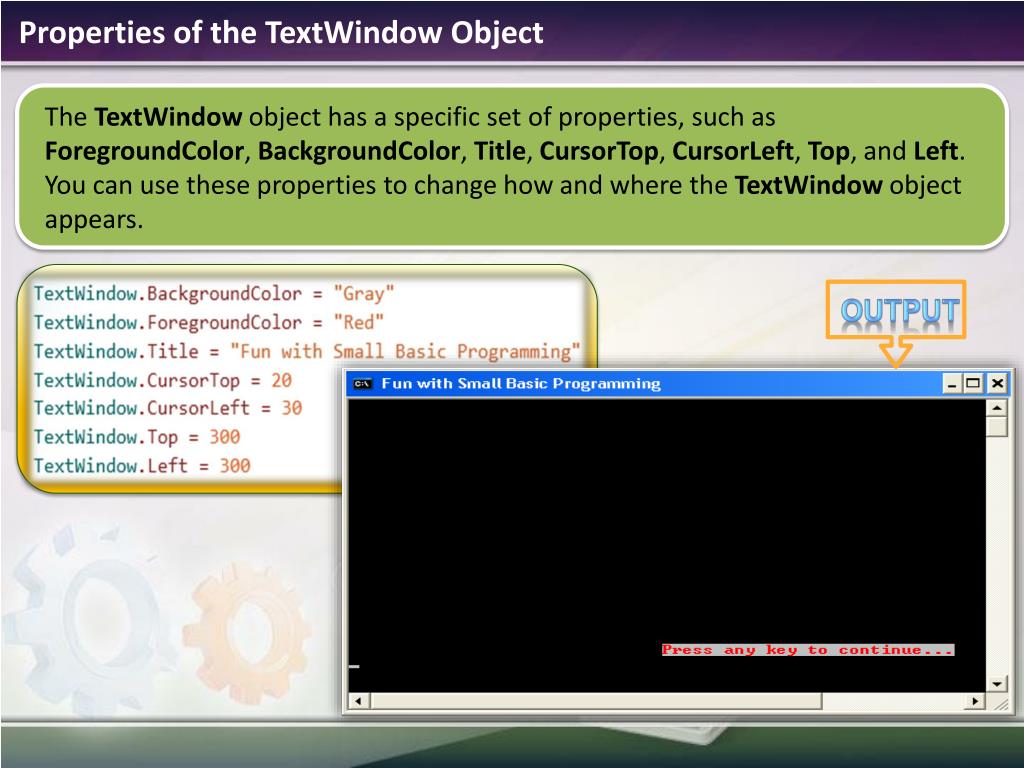Click the TextWindow.Top = 300 line

pos(137,437)
